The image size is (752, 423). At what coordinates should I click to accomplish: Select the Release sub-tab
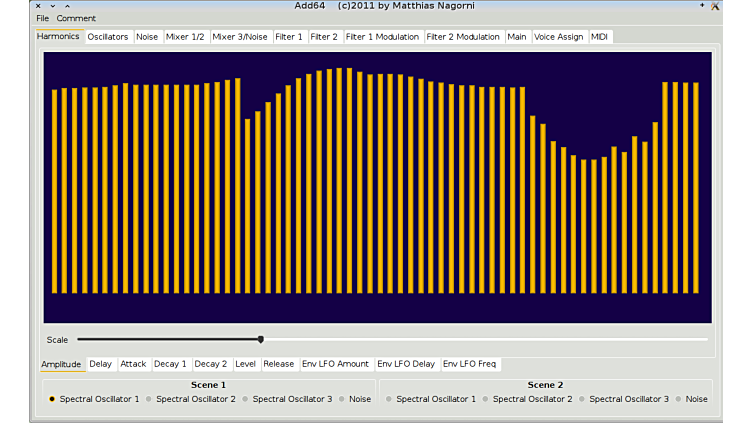pyautogui.click(x=279, y=364)
